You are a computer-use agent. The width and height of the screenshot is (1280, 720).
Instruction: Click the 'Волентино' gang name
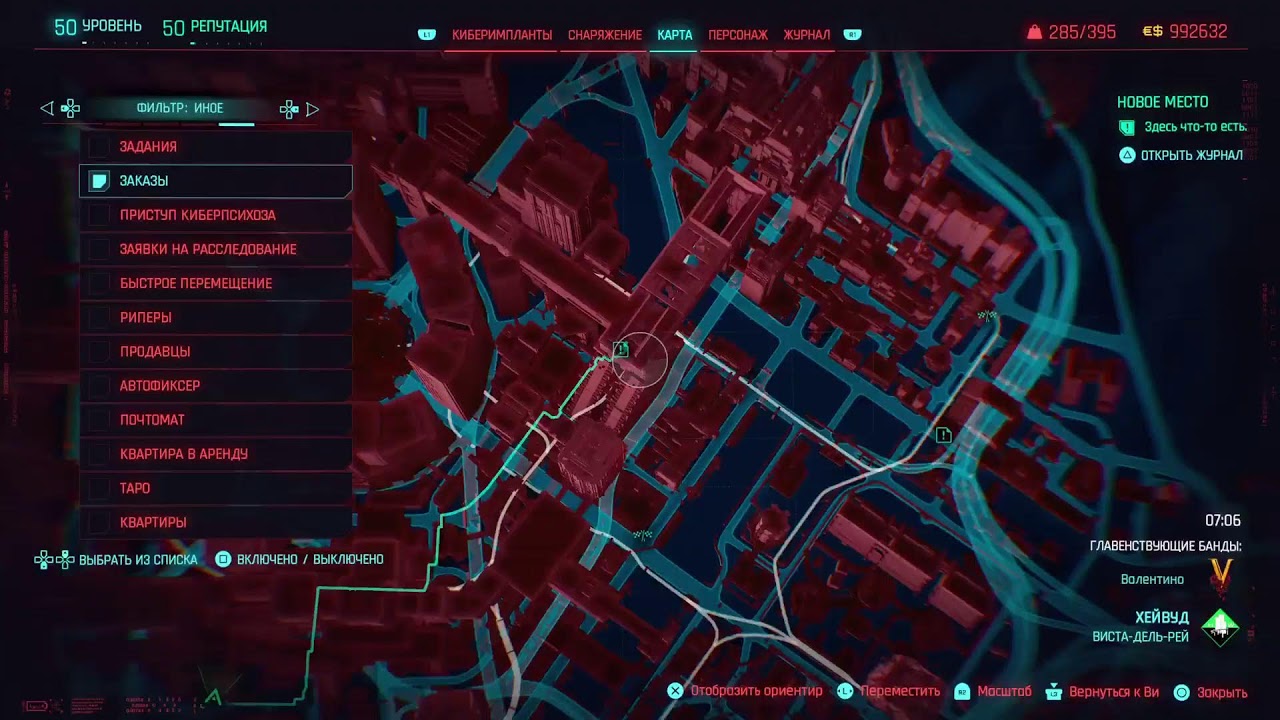point(1152,579)
